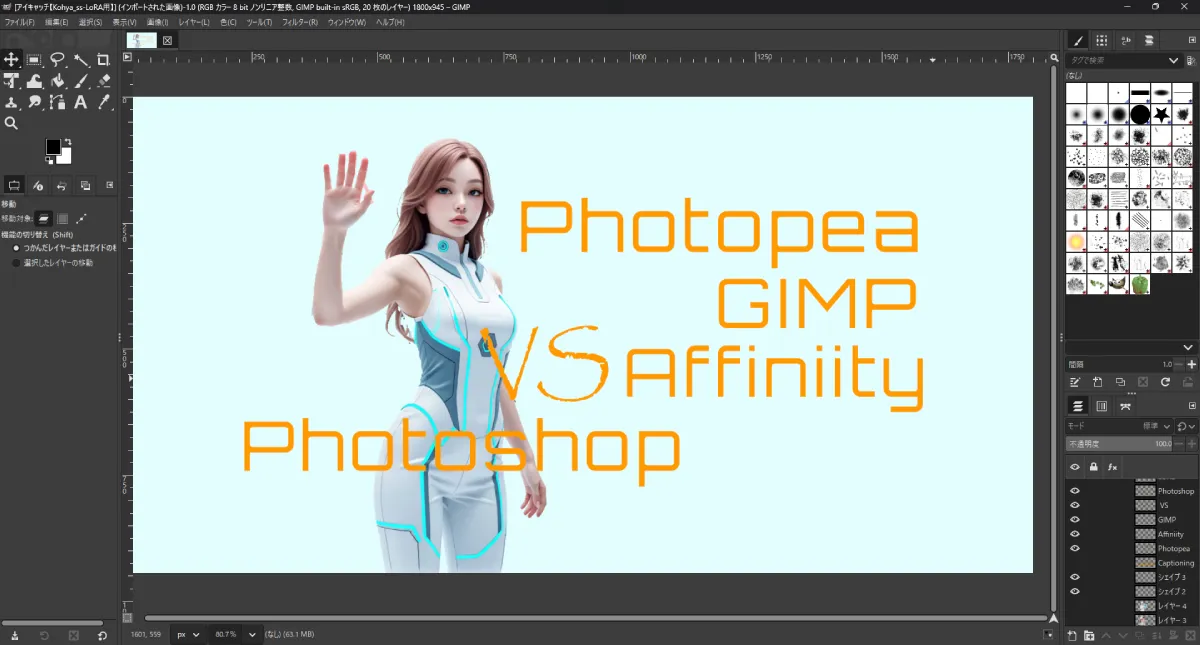Create a new layer group
Screen dimensions: 1200x645
(1090, 636)
